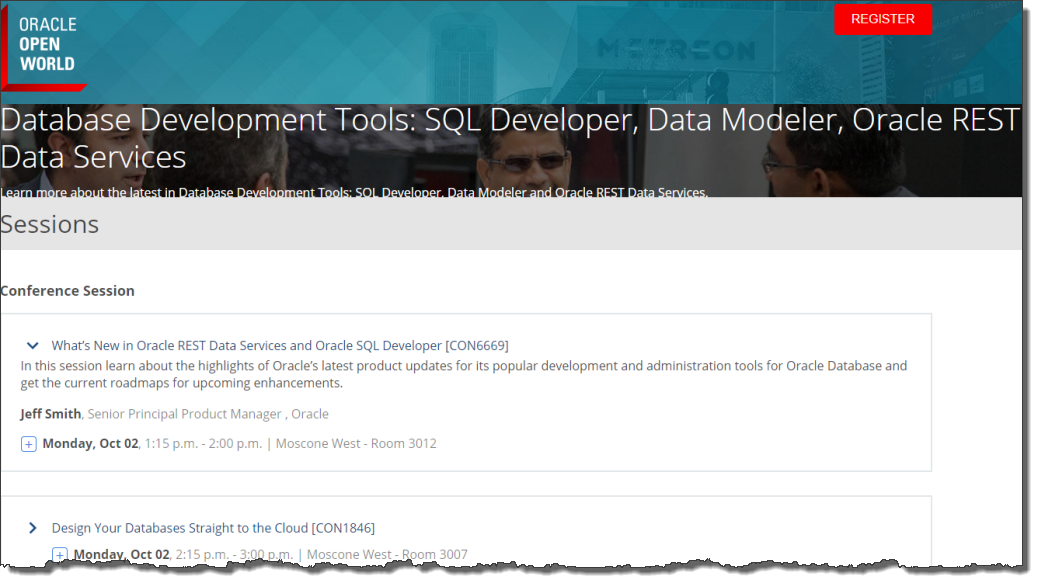Open the Oracle Open World logo

(44, 47)
